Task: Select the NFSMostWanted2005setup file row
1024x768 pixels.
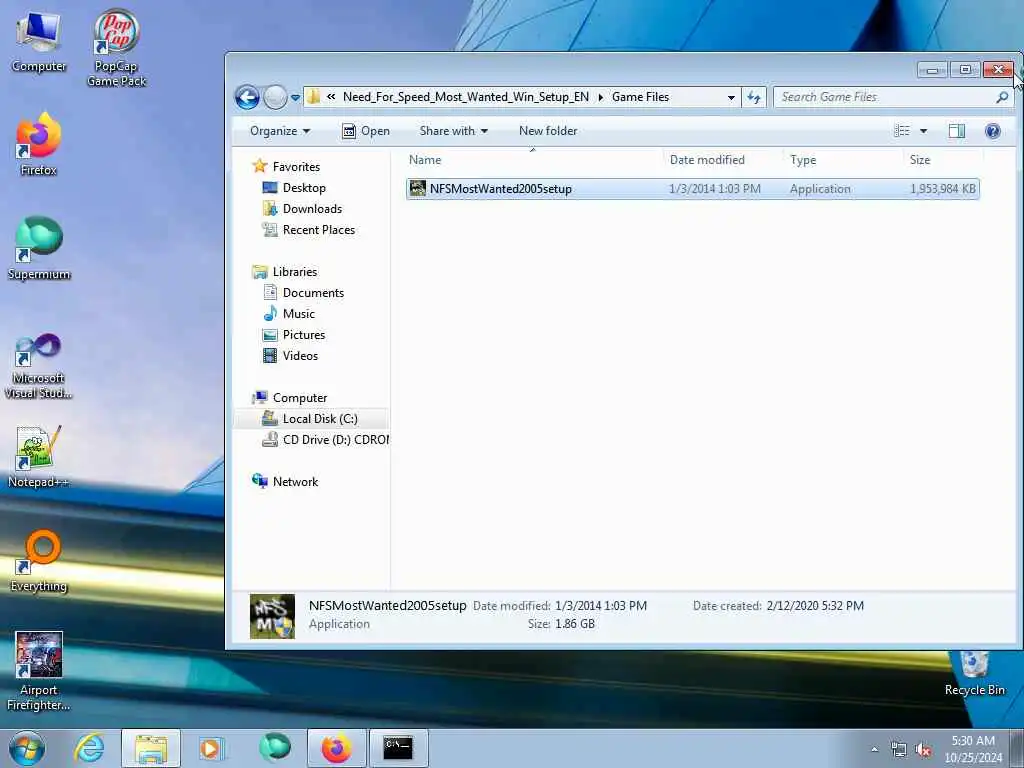Action: (x=692, y=189)
